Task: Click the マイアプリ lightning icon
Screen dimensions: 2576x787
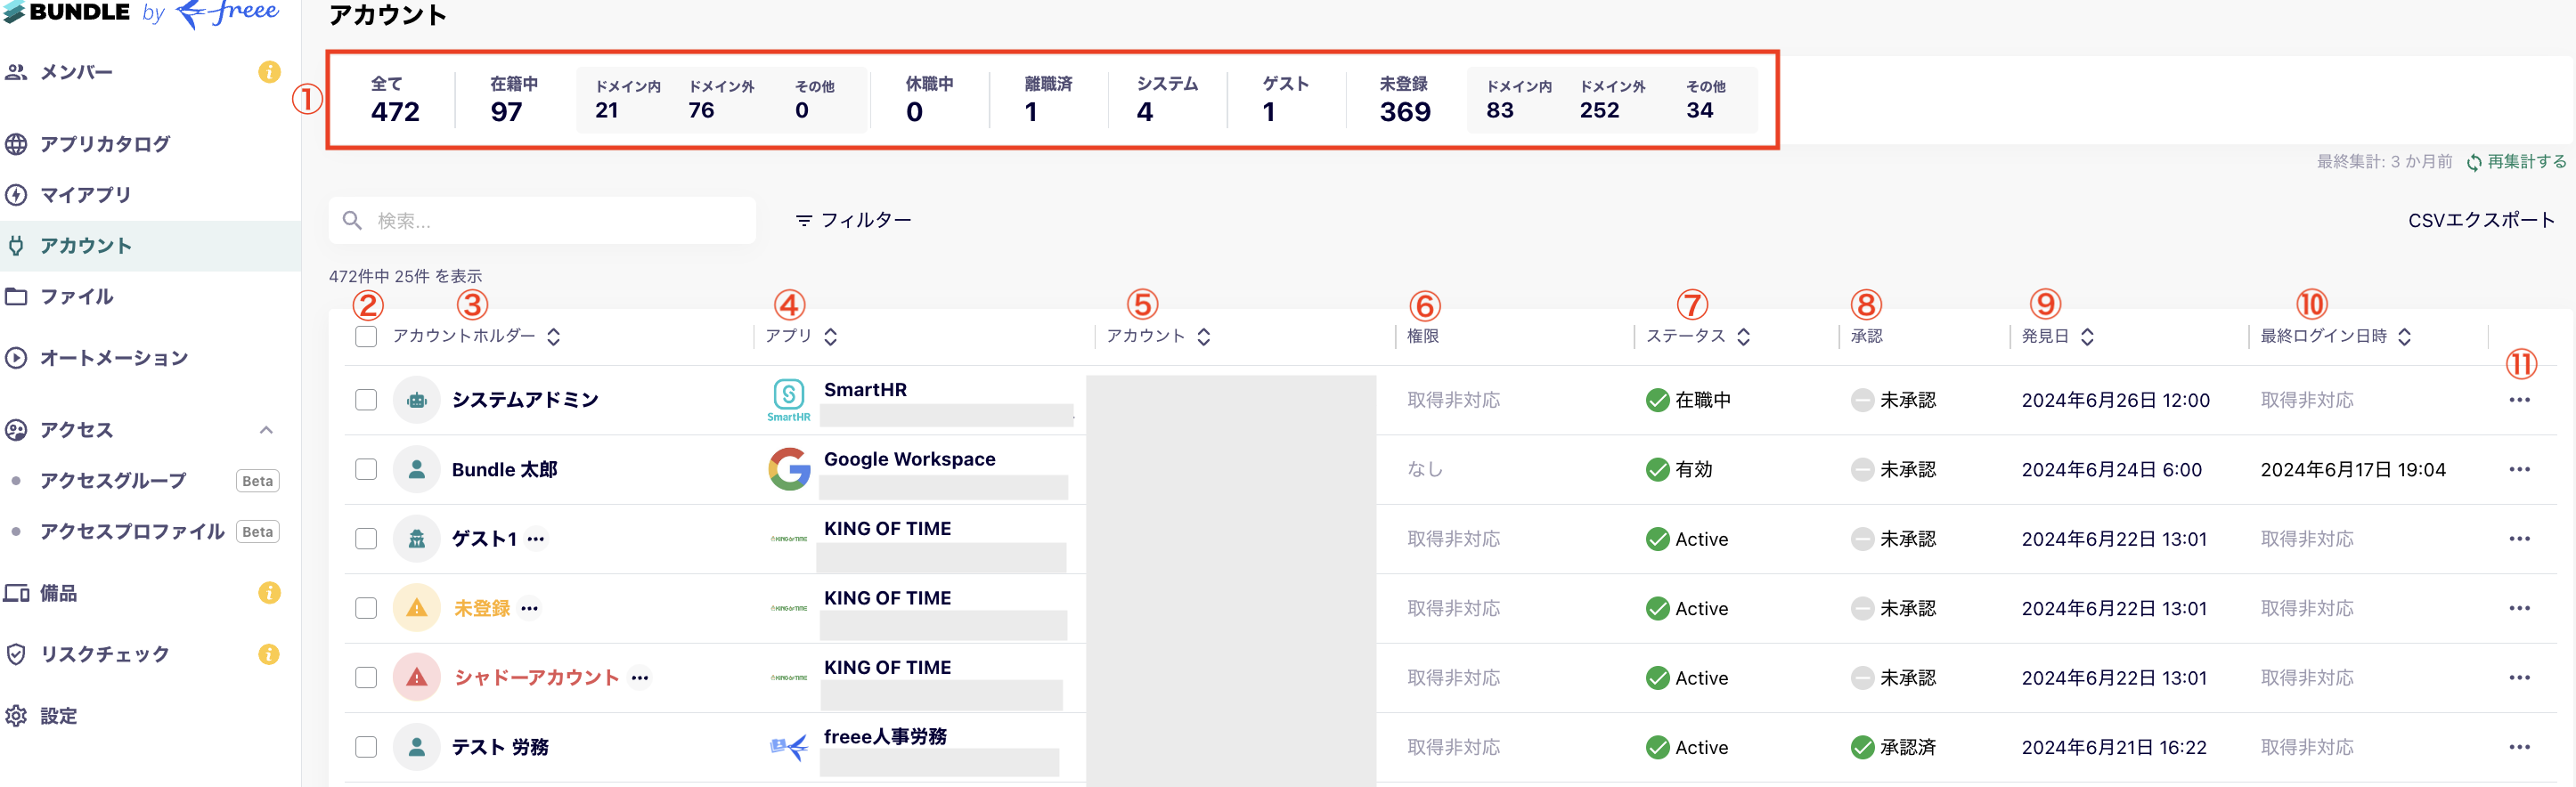Action: (16, 195)
